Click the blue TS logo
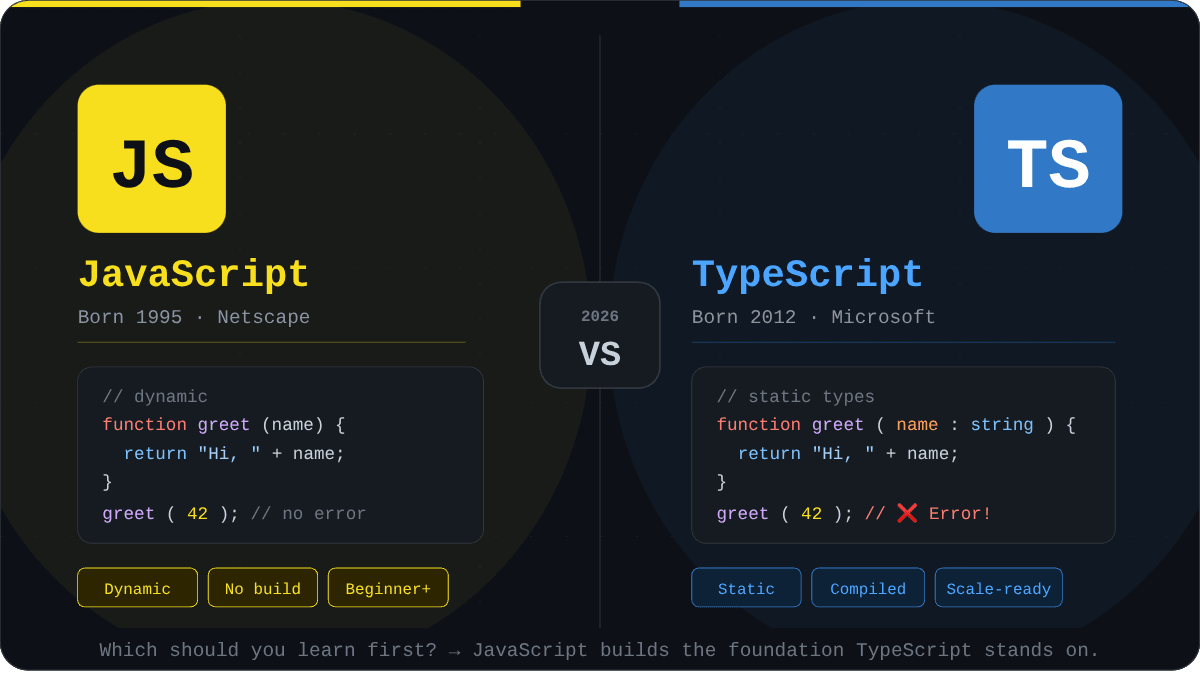This screenshot has width=1200, height=688. 1048,159
